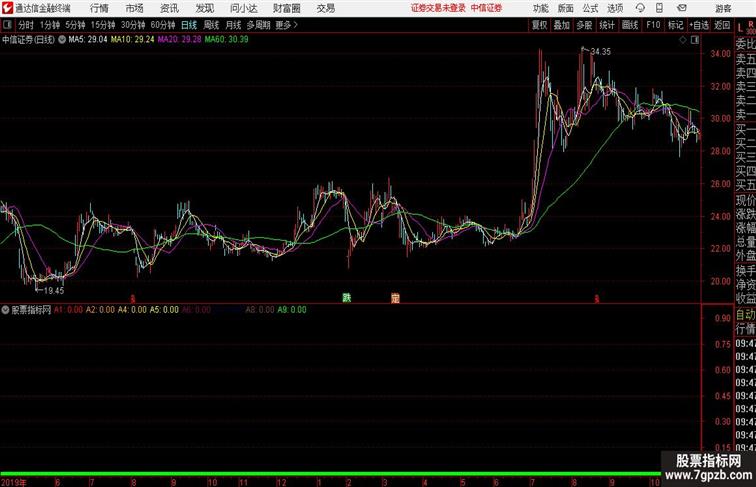Image resolution: width=756 pixels, height=487 pixels.
Task: Click the 多股 toolbar button
Action: [x=584, y=25]
